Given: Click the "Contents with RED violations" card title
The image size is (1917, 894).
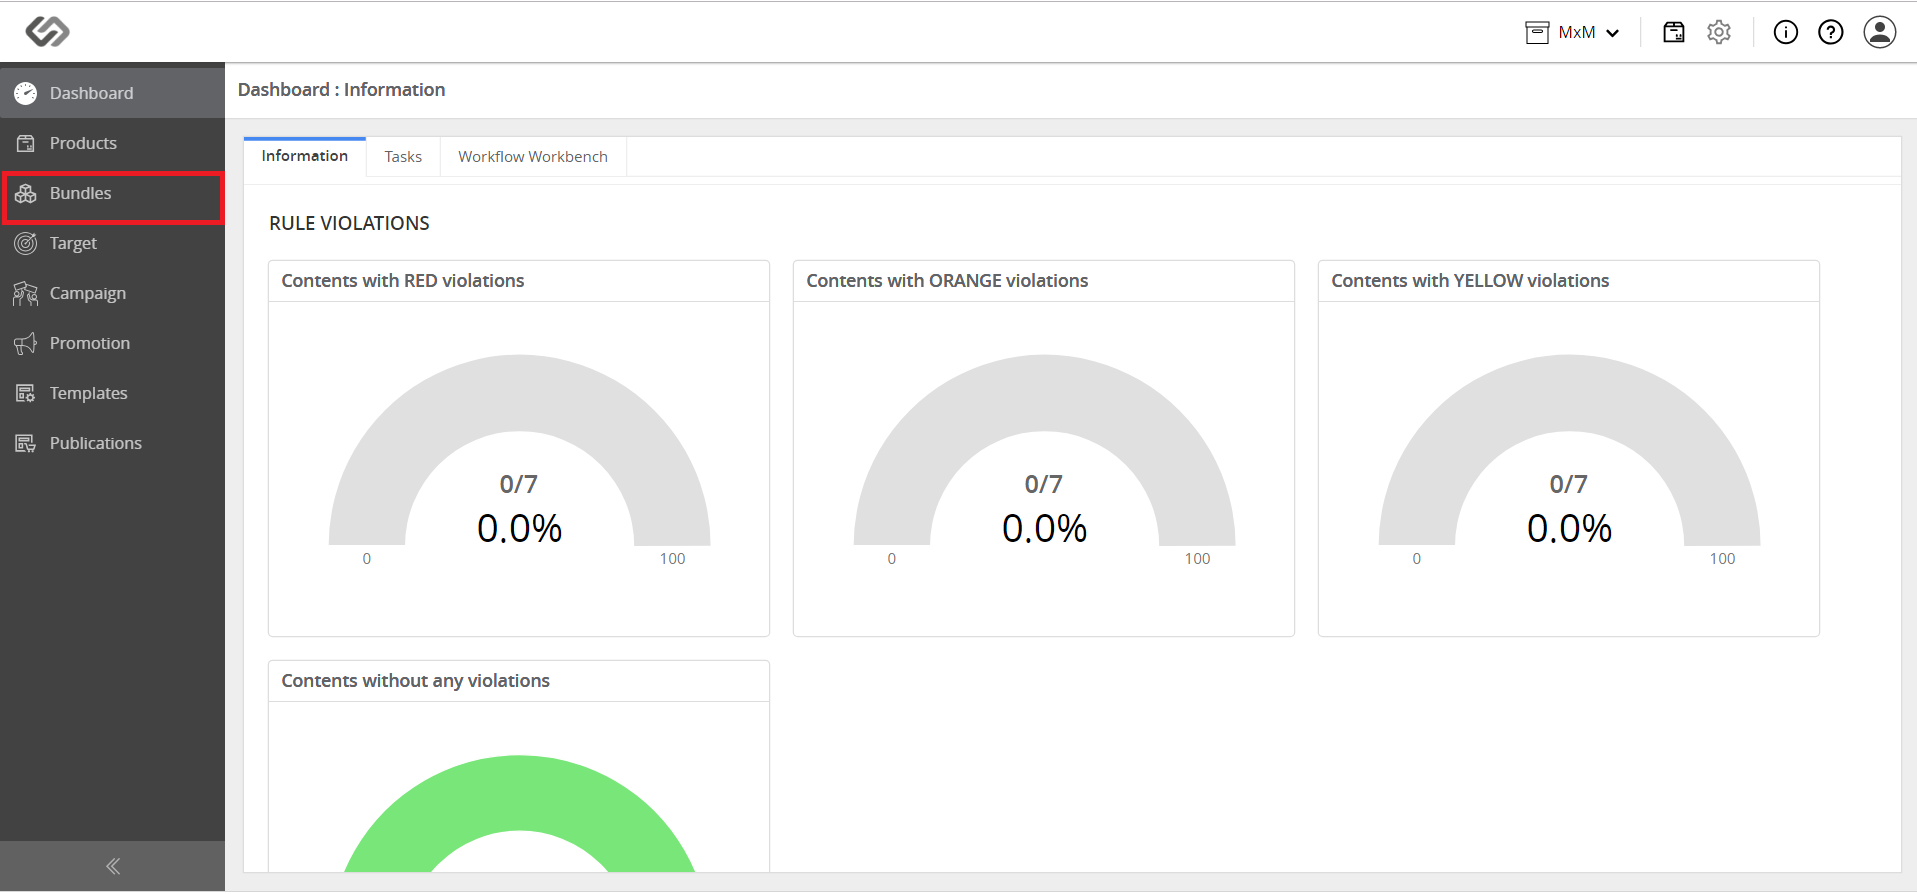Looking at the screenshot, I should pos(403,281).
